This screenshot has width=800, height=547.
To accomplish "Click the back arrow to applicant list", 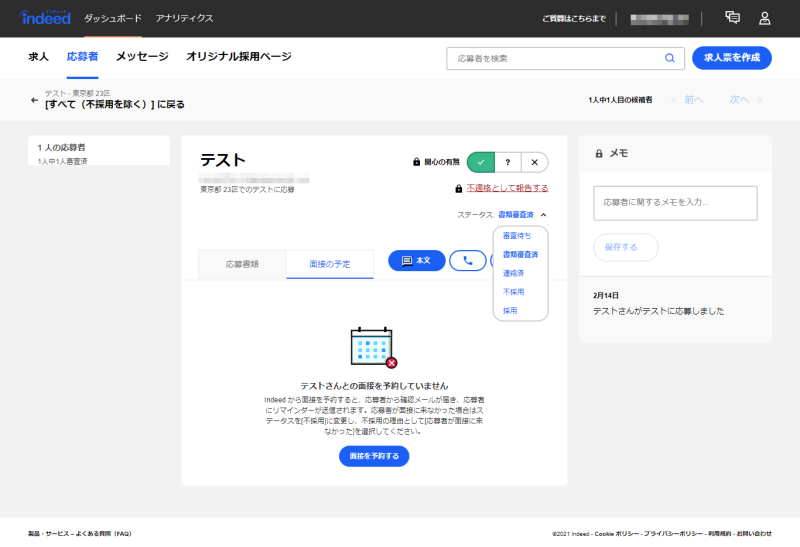I will coord(34,100).
